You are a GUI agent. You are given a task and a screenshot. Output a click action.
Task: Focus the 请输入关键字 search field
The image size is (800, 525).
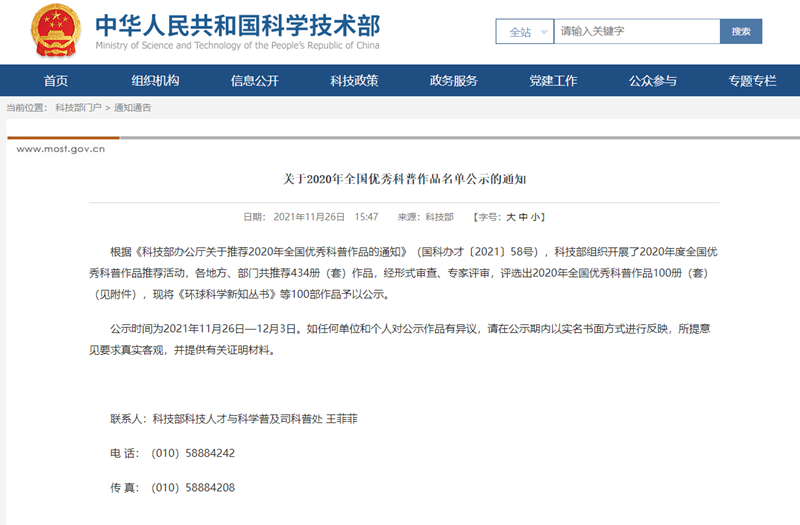pyautogui.click(x=636, y=32)
